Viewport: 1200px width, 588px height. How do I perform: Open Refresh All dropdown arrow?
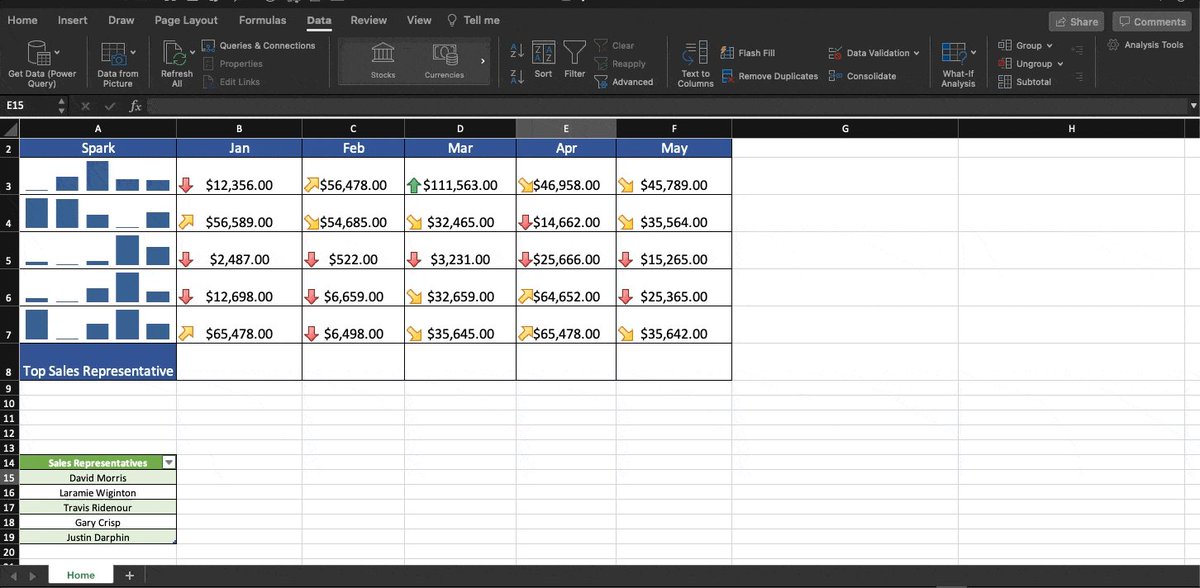point(191,52)
